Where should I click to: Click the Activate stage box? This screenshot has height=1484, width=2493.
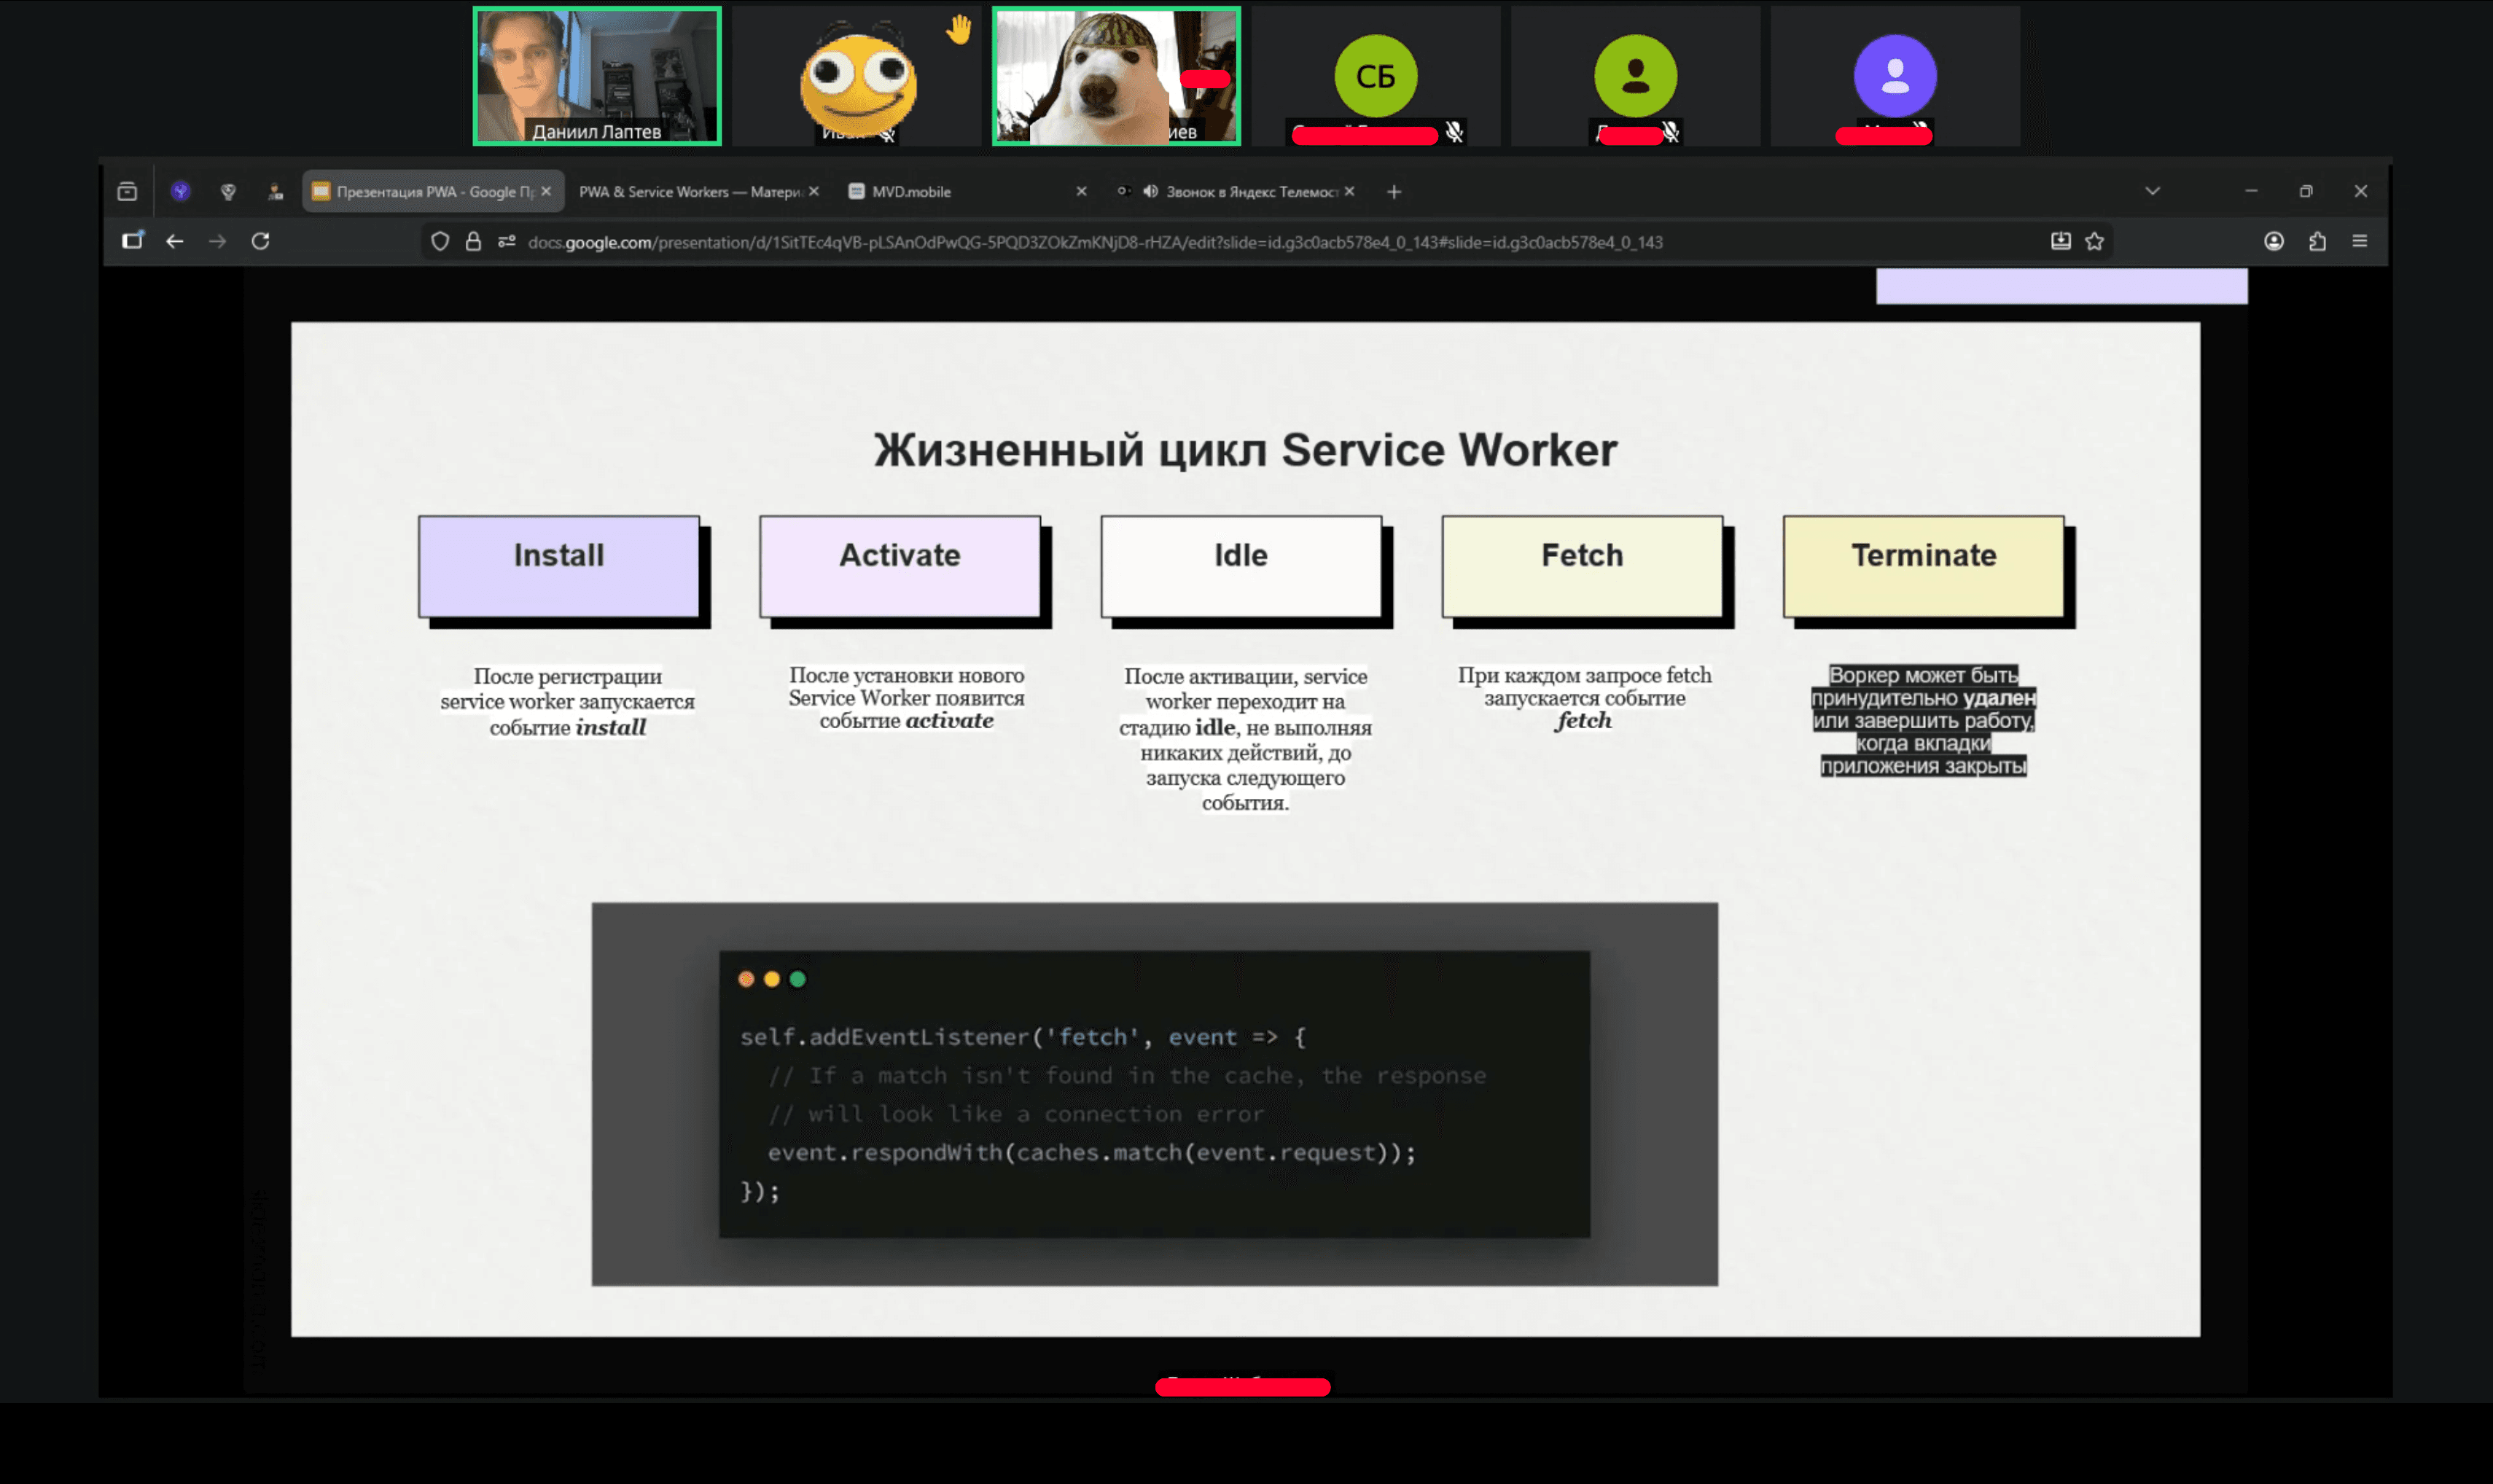click(900, 566)
